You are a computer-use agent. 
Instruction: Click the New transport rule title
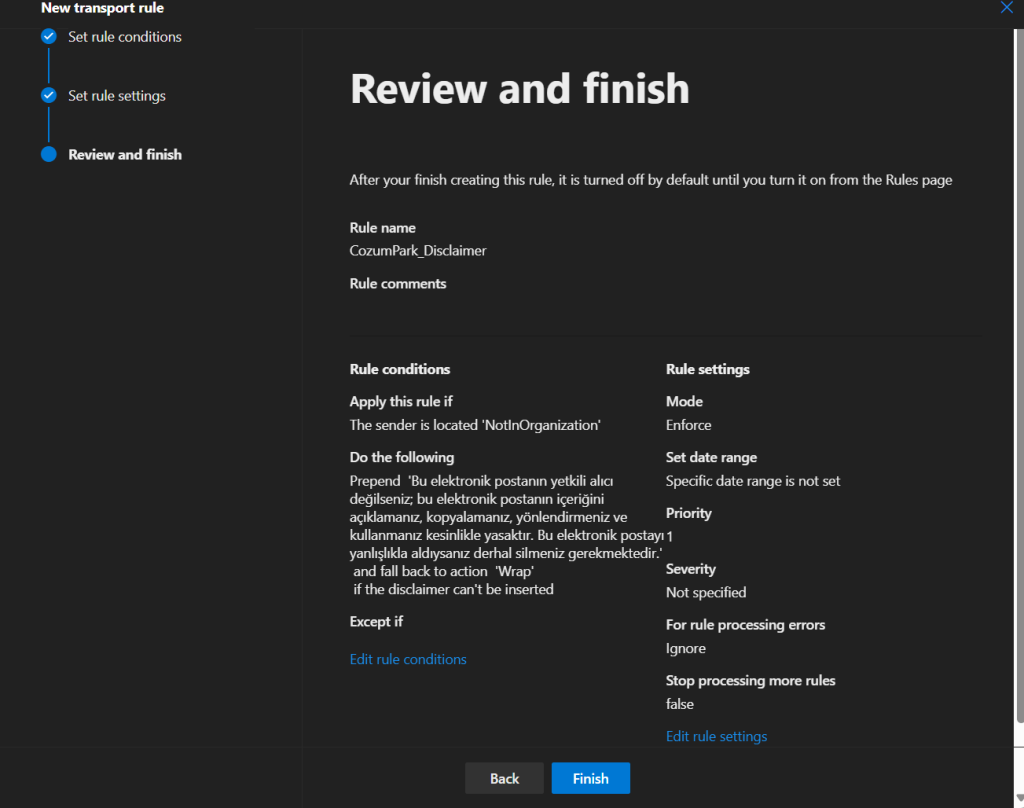(102, 8)
